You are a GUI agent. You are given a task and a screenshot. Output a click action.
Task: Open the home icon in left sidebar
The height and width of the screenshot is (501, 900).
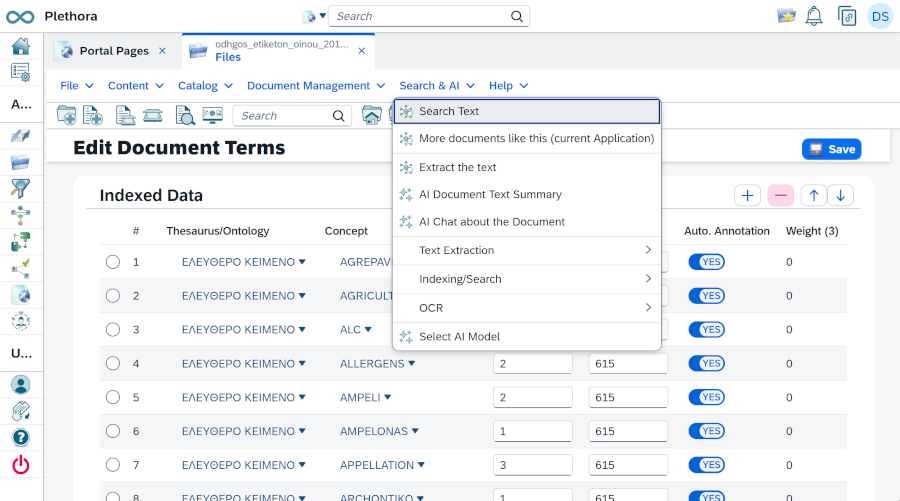click(x=21, y=46)
